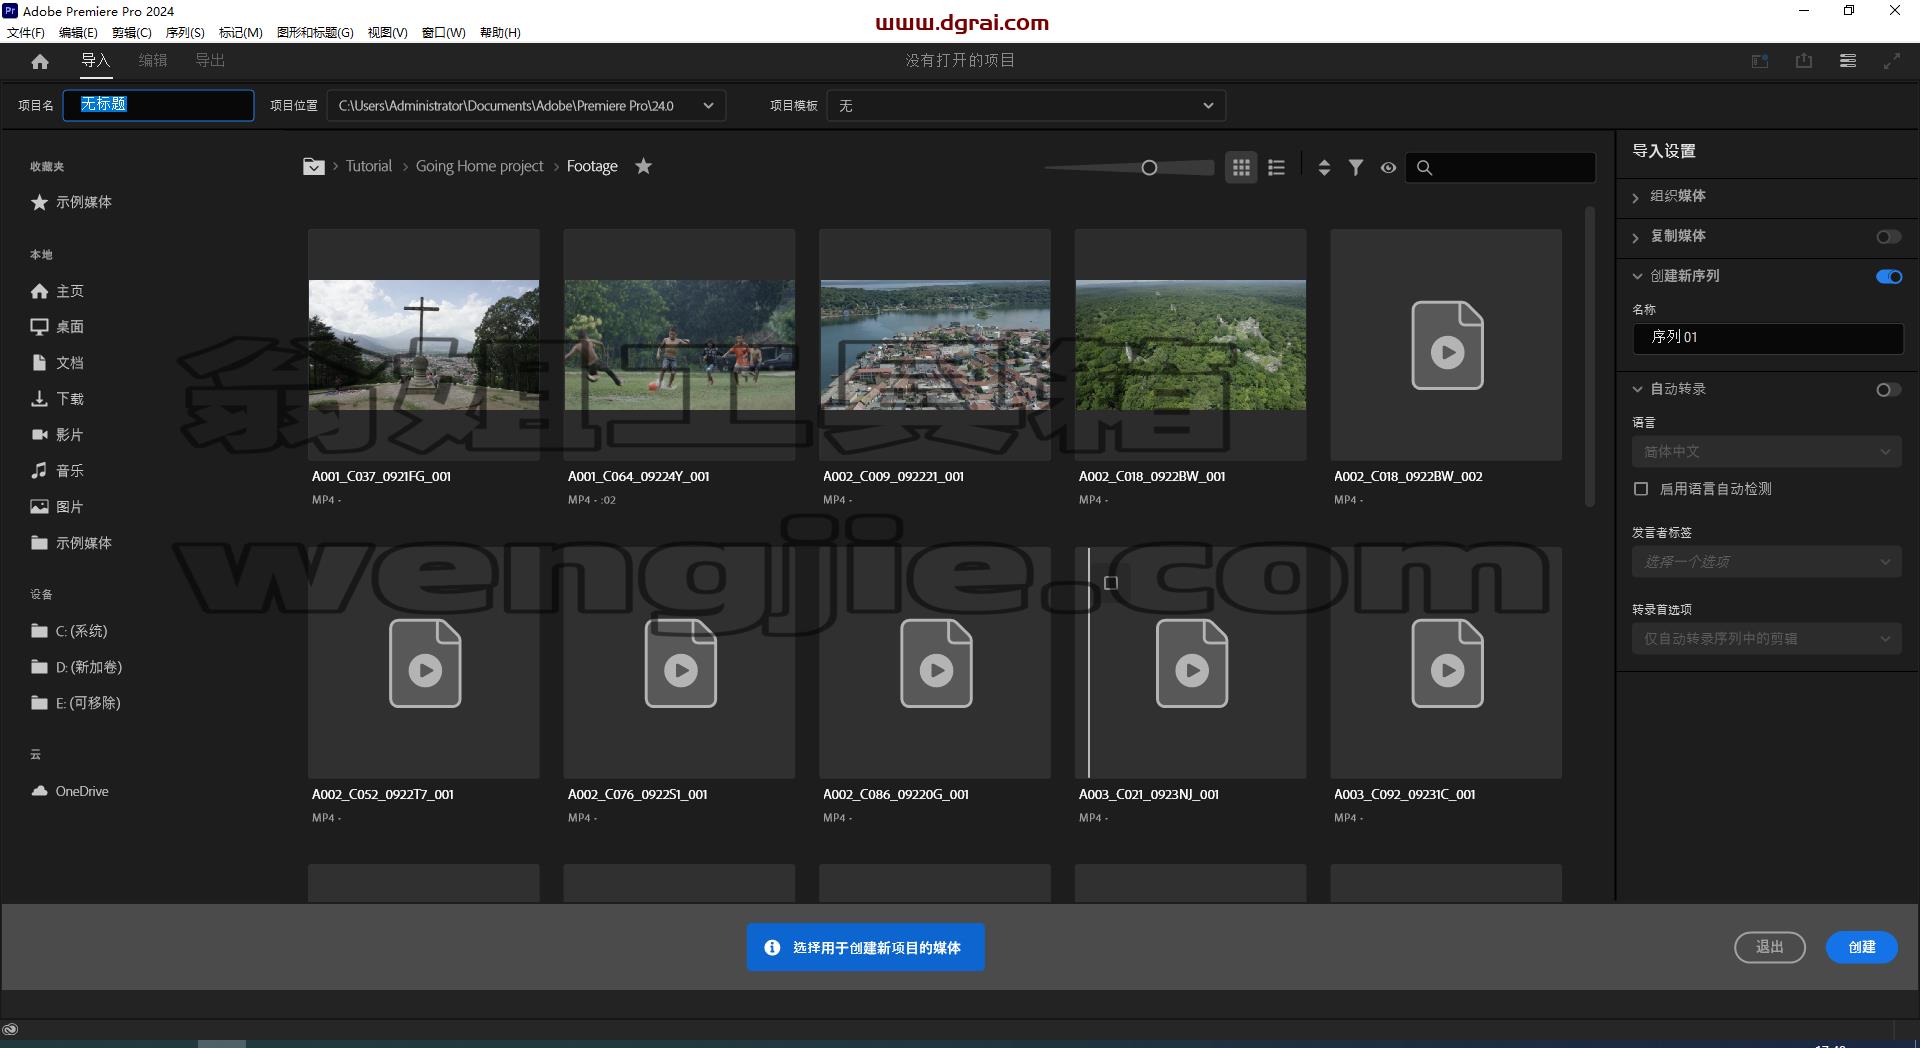Screen dimensions: 1920x1048
Task: Open the 下载 location
Action: [x=57, y=399]
